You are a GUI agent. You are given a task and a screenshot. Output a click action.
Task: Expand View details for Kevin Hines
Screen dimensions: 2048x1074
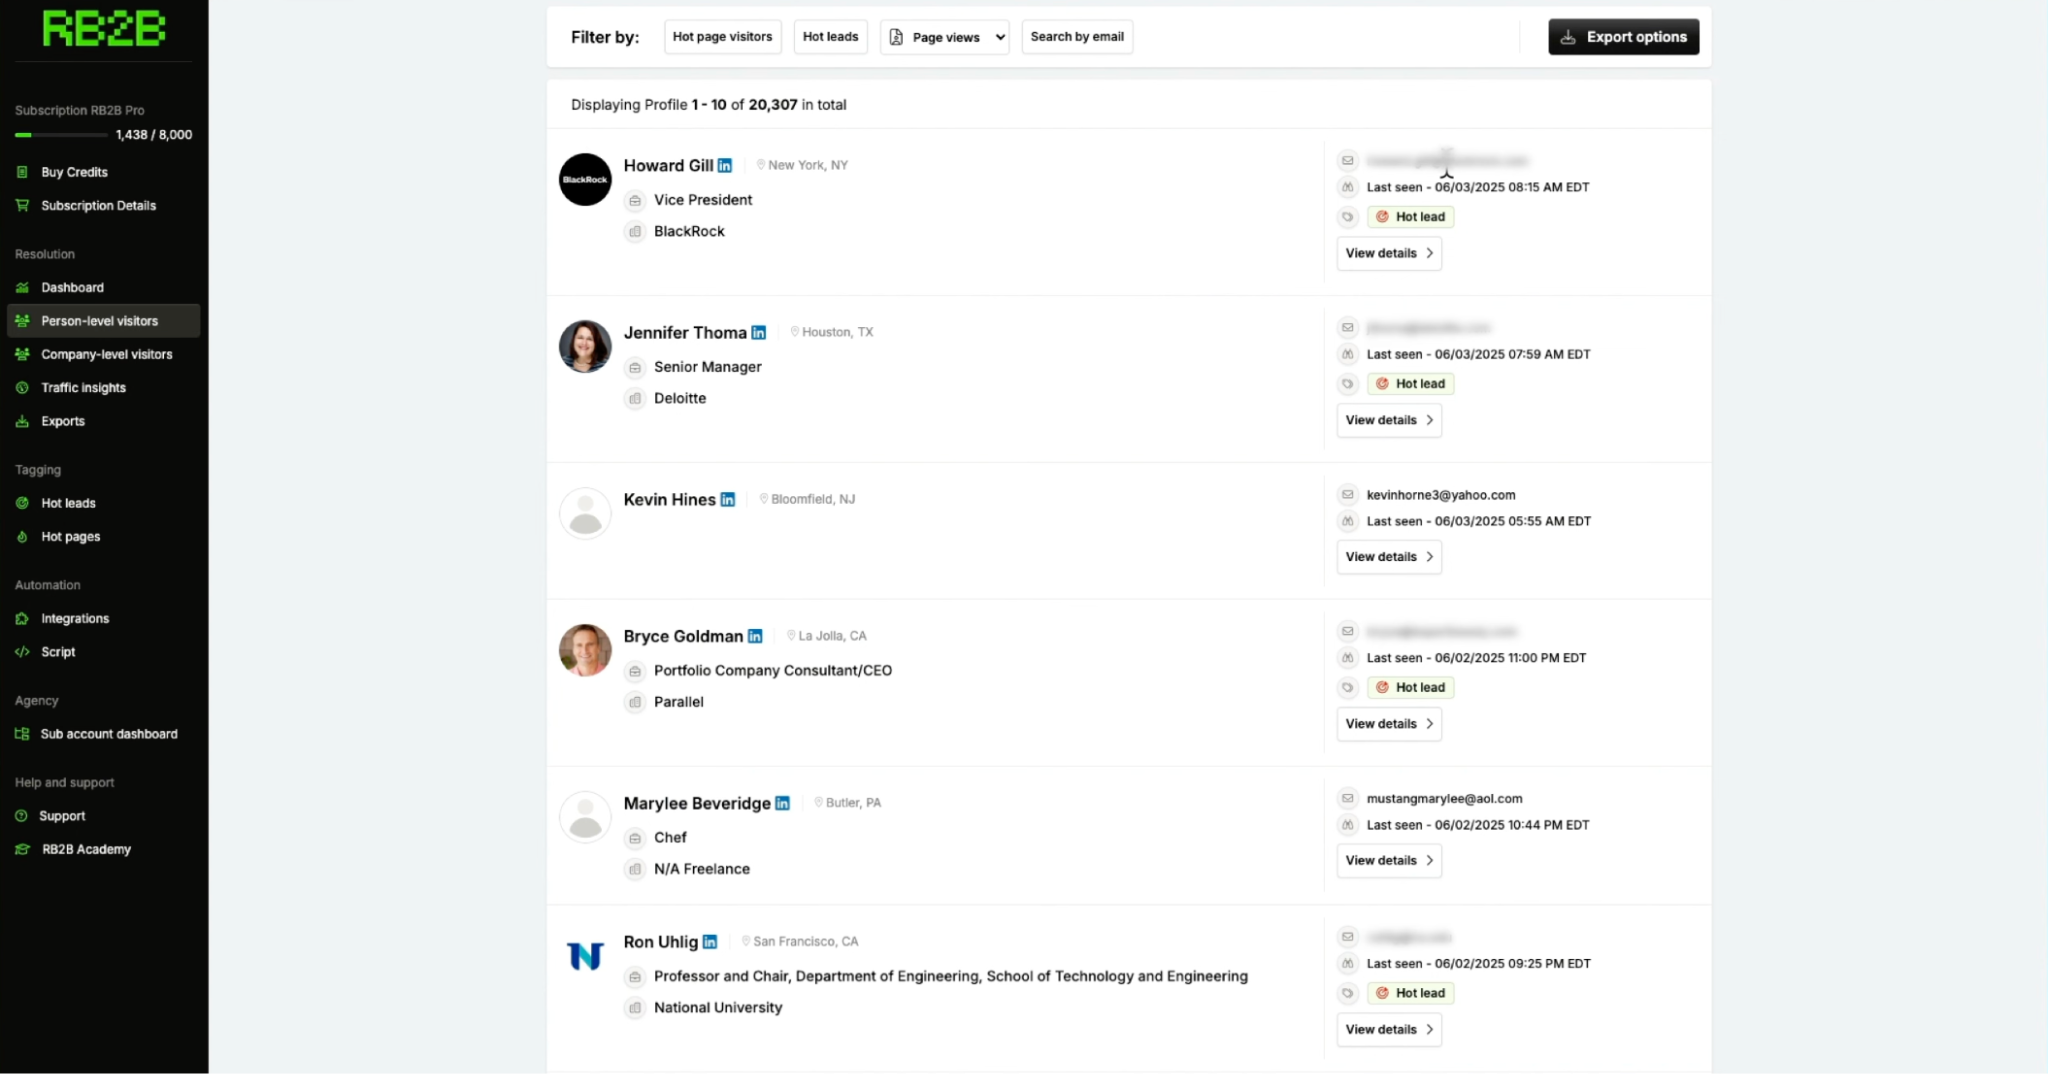coord(1389,557)
